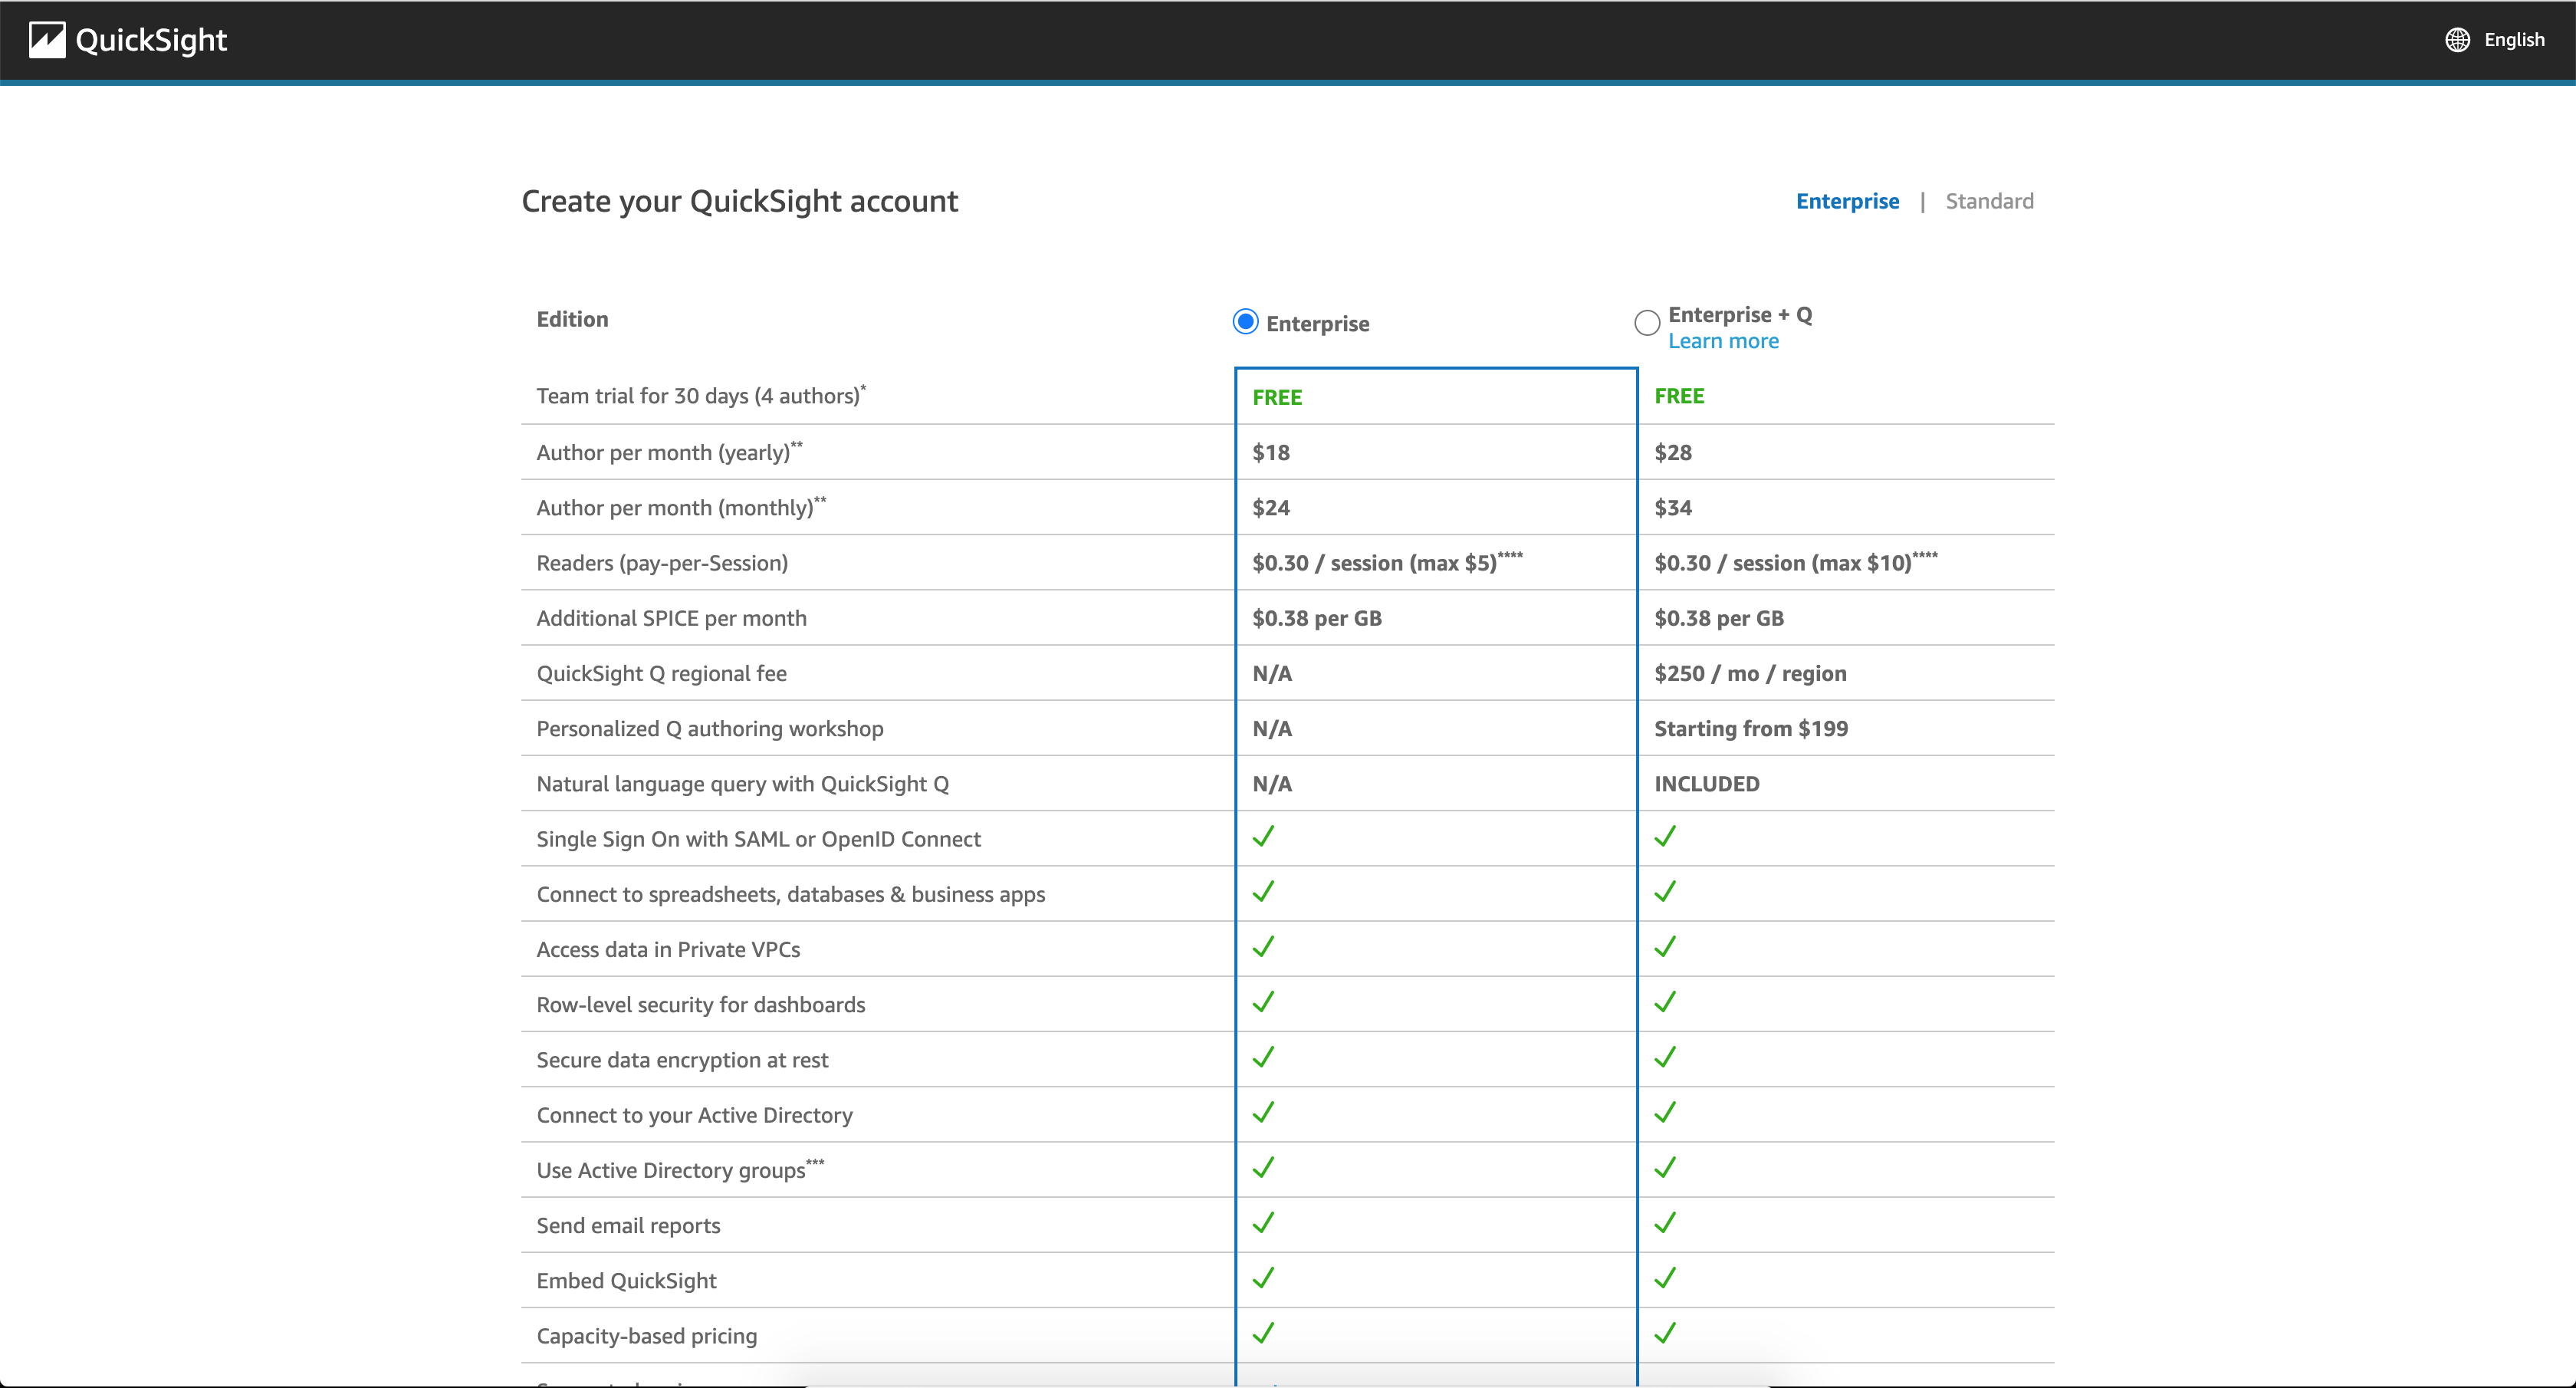Screen dimensions: 2576x1388
Task: Click 'Team trial for 30 days (4 authors)' label
Action: 701,395
